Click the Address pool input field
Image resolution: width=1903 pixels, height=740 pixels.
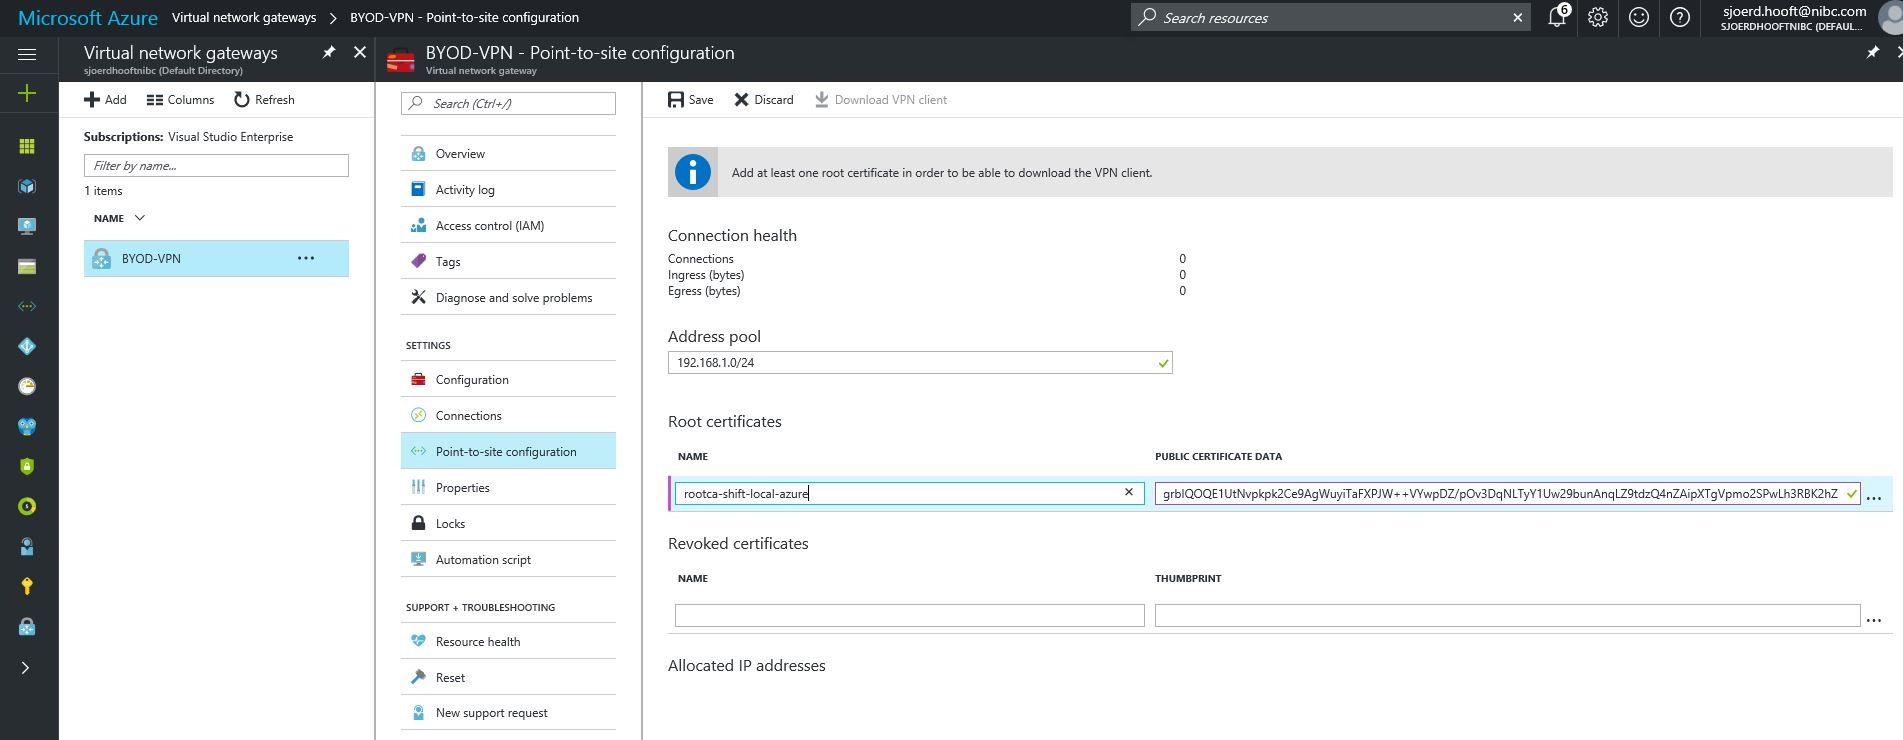920,363
